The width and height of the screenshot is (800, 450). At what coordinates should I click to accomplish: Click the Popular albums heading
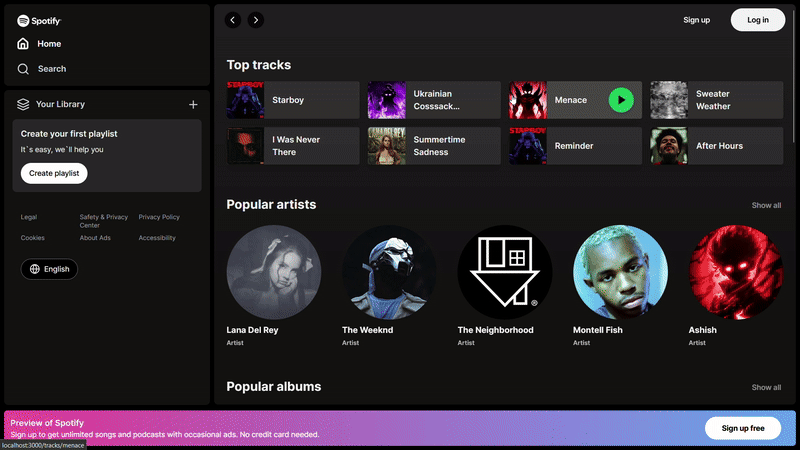pyautogui.click(x=273, y=387)
